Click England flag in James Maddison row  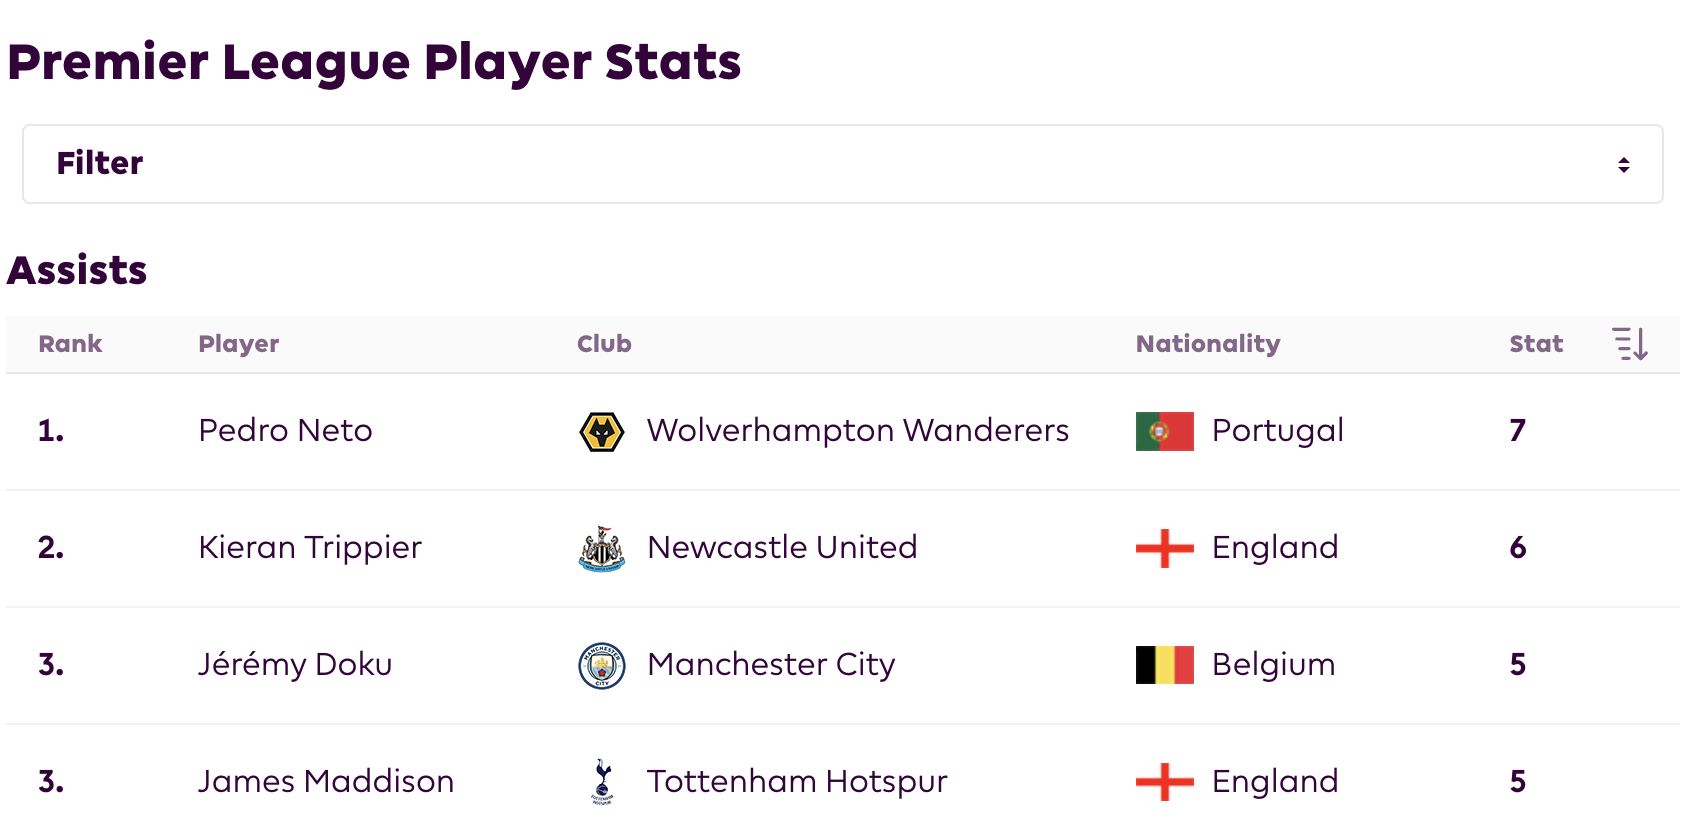pyautogui.click(x=1164, y=782)
